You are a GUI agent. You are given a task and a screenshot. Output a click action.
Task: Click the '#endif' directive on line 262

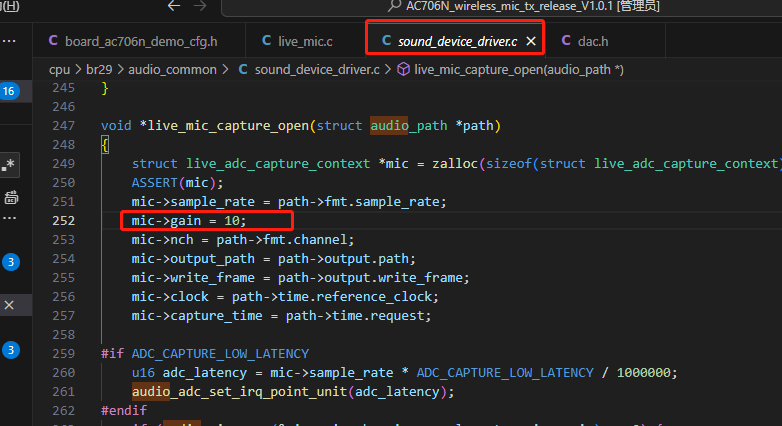124,411
